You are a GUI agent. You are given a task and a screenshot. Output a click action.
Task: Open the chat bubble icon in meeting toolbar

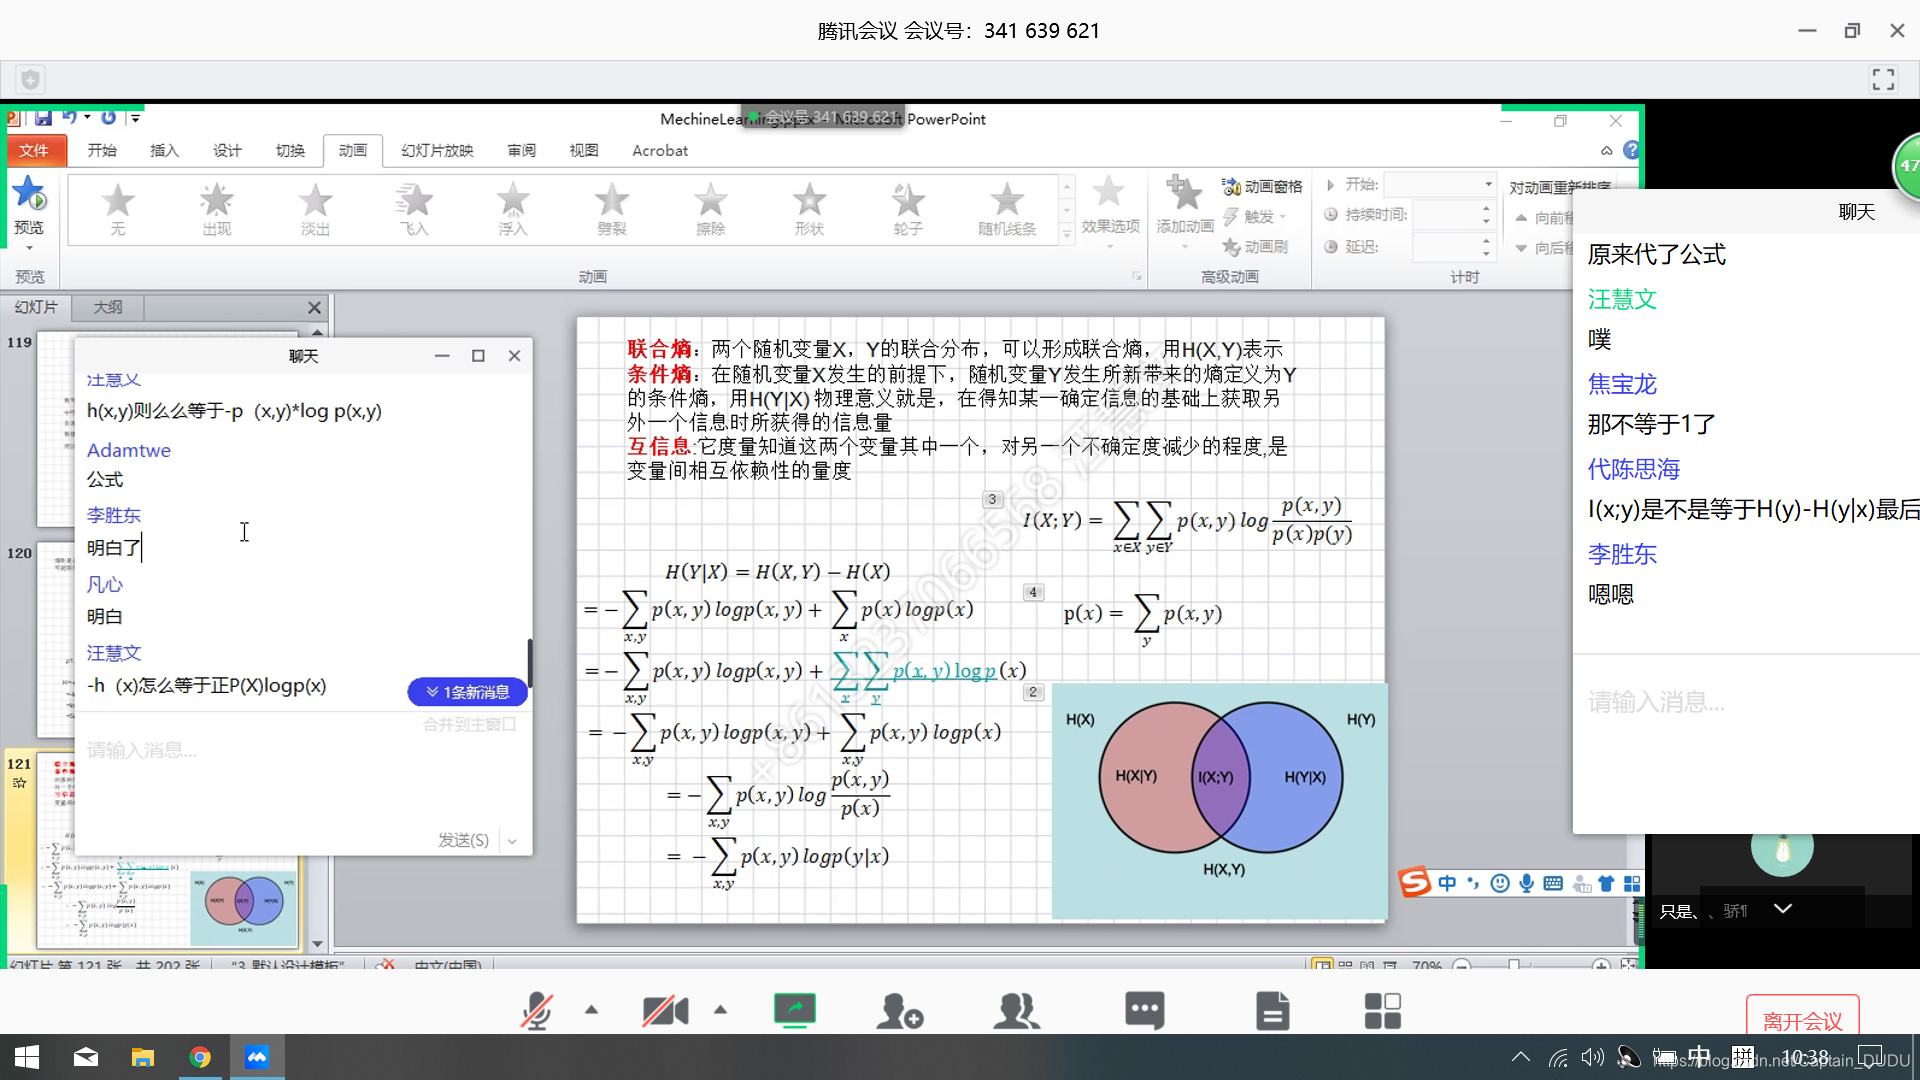click(x=1144, y=1011)
